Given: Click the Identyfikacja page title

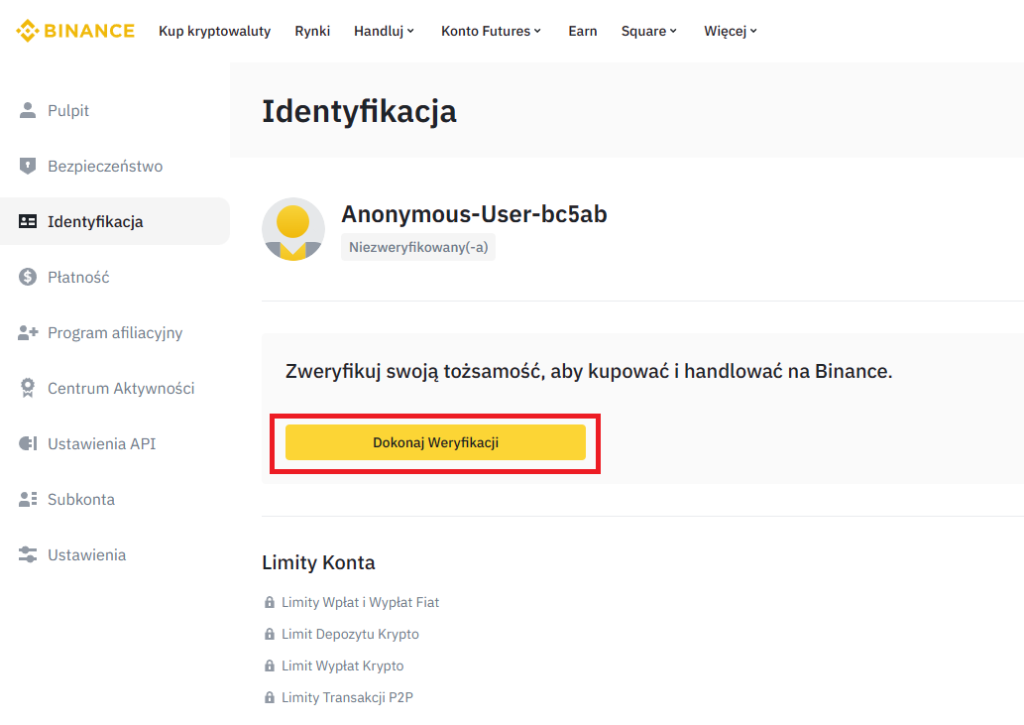Looking at the screenshot, I should click(359, 112).
